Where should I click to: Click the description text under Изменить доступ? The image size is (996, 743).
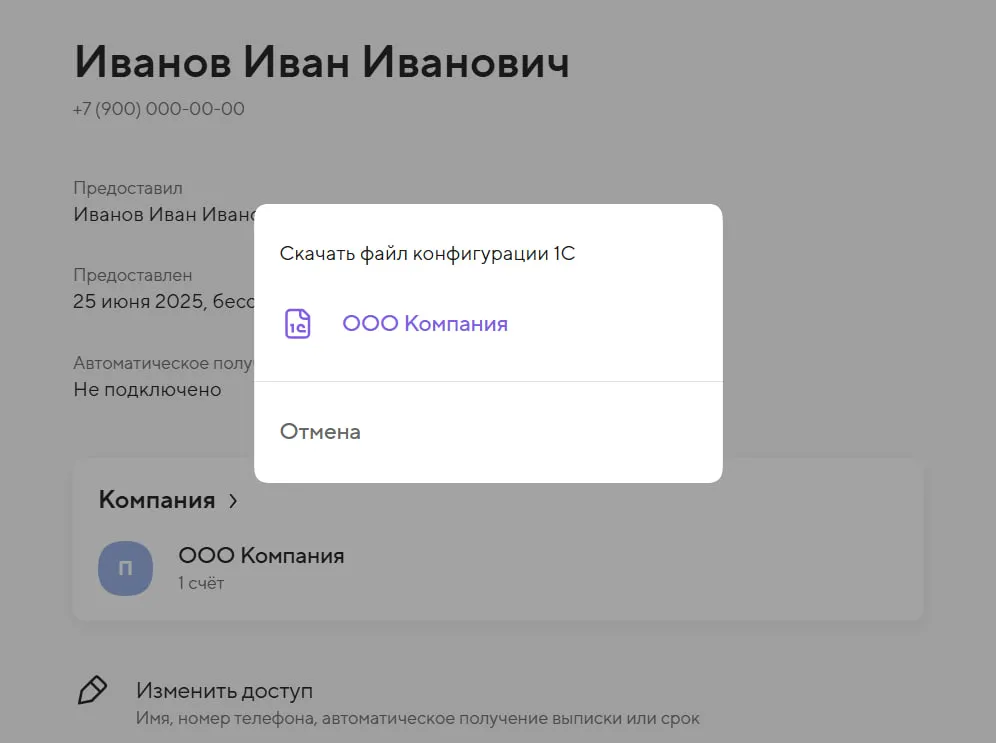coord(417,718)
